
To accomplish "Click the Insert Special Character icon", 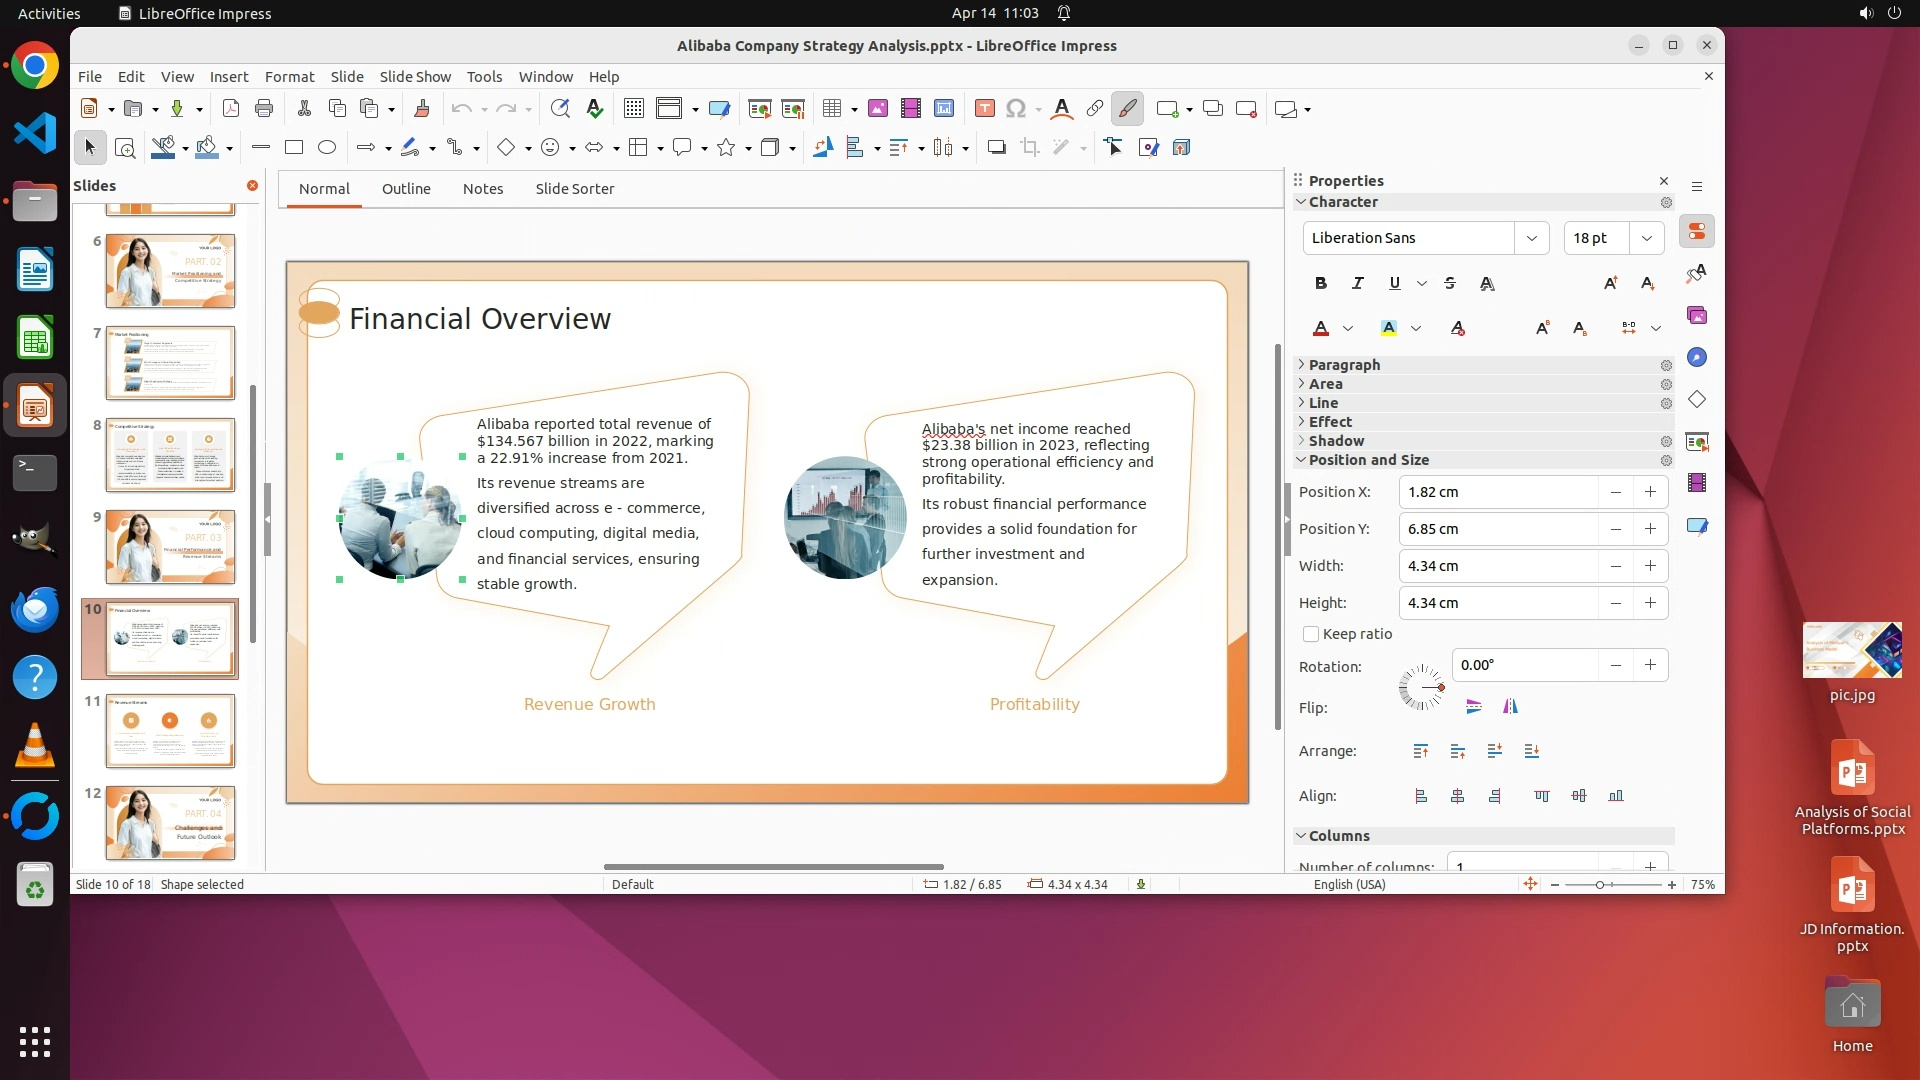I will click(x=1016, y=109).
